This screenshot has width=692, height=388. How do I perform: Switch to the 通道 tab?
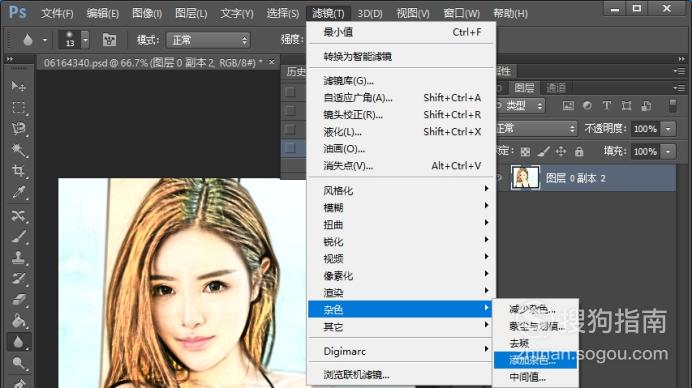(556, 88)
